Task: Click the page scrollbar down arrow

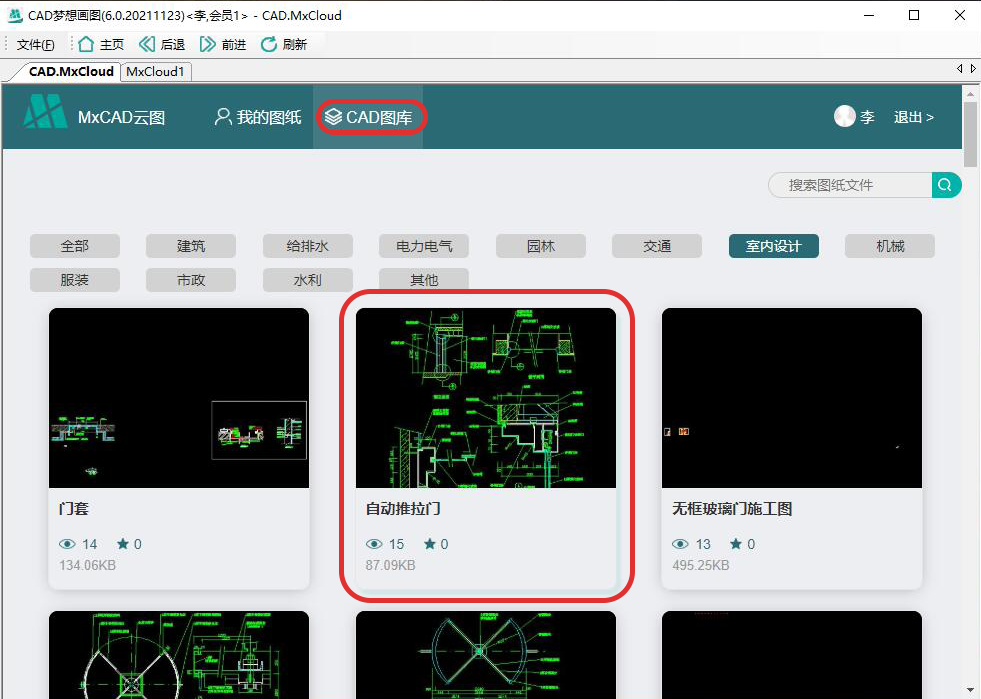Action: pyautogui.click(x=970, y=690)
